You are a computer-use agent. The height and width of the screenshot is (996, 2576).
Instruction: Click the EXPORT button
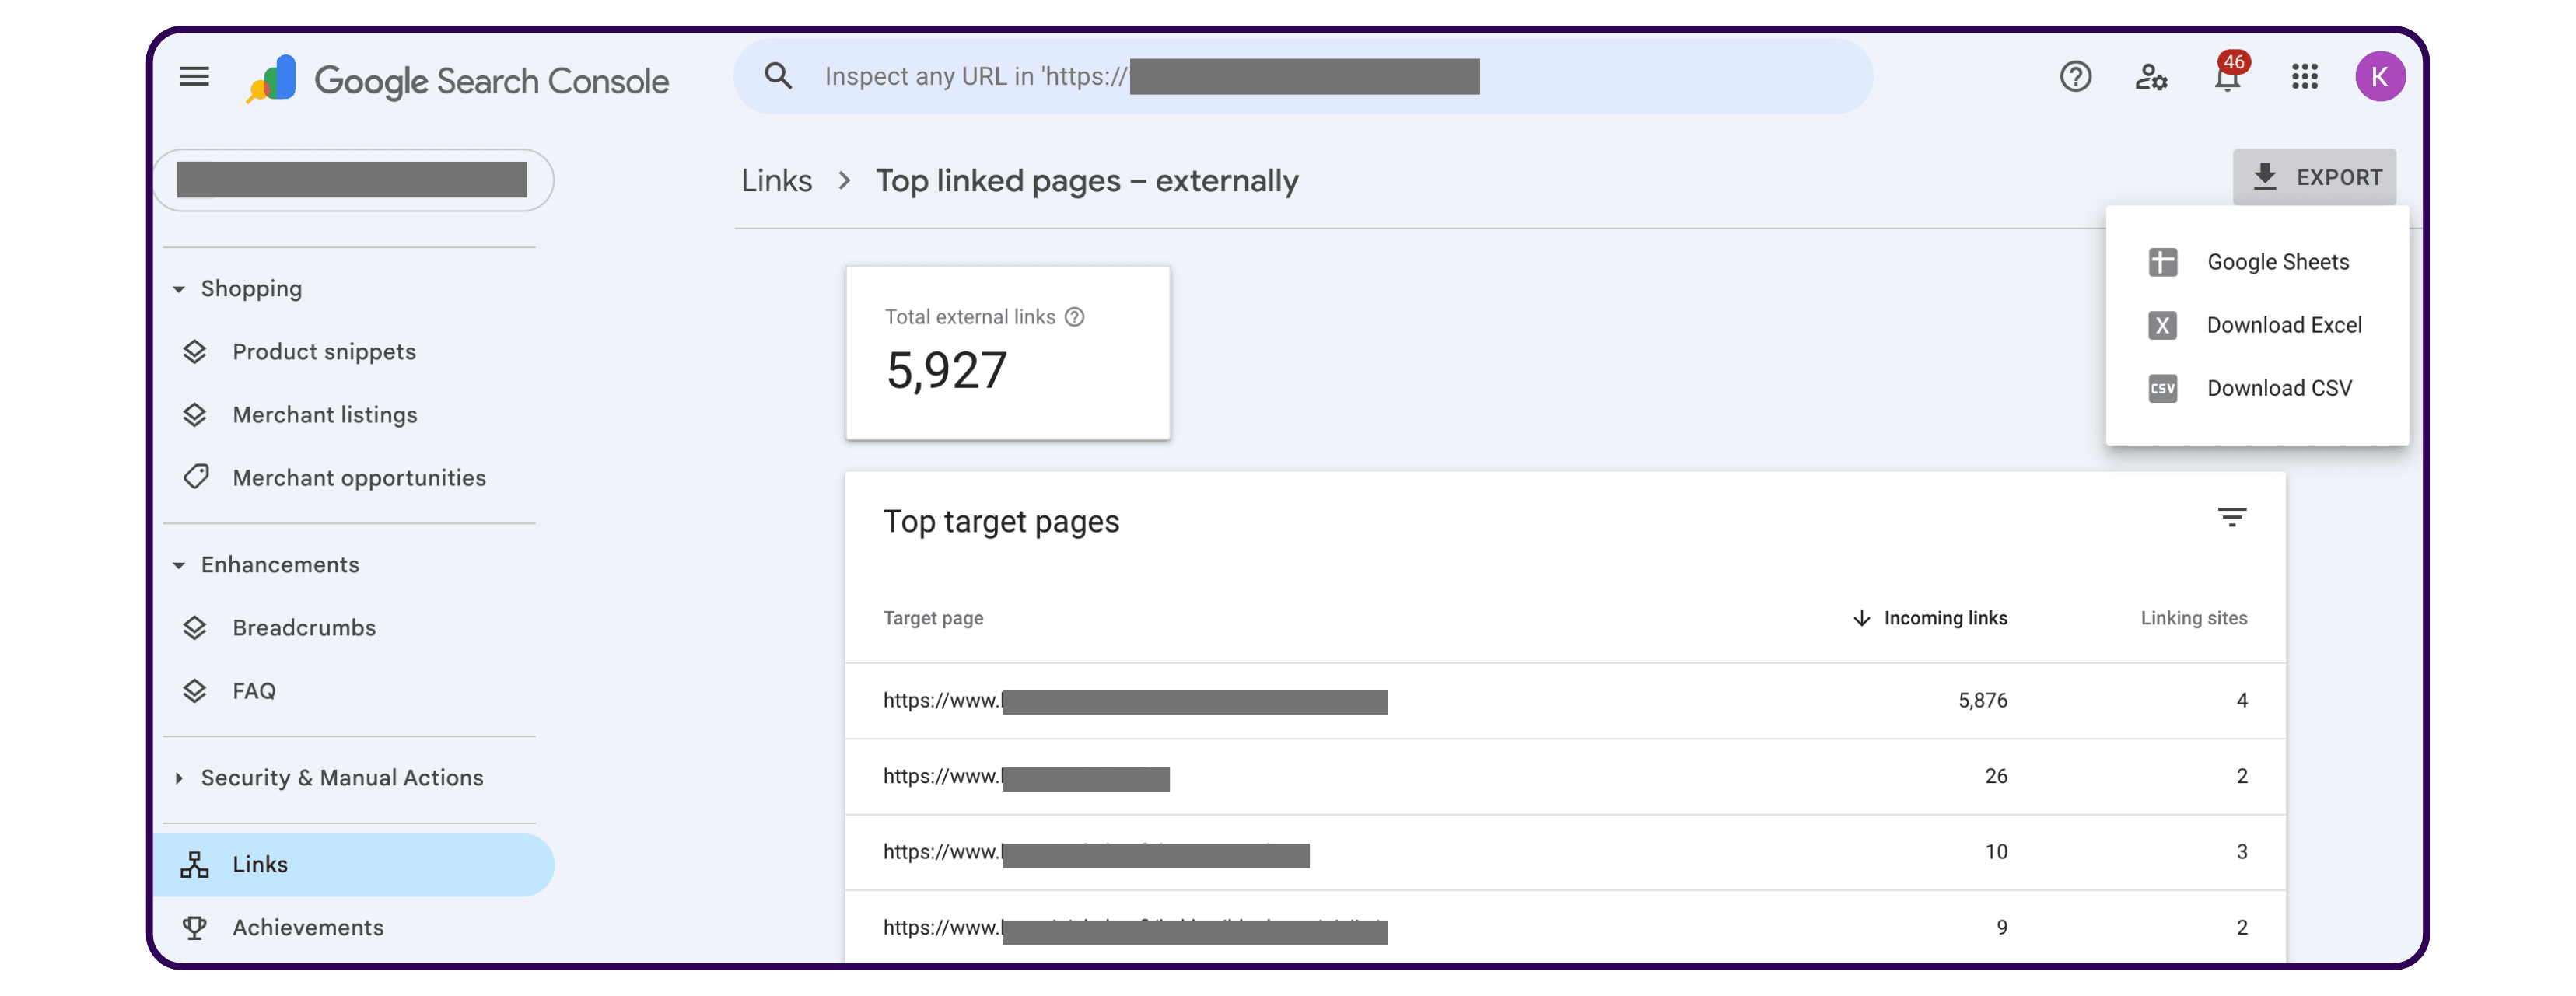coord(2314,177)
